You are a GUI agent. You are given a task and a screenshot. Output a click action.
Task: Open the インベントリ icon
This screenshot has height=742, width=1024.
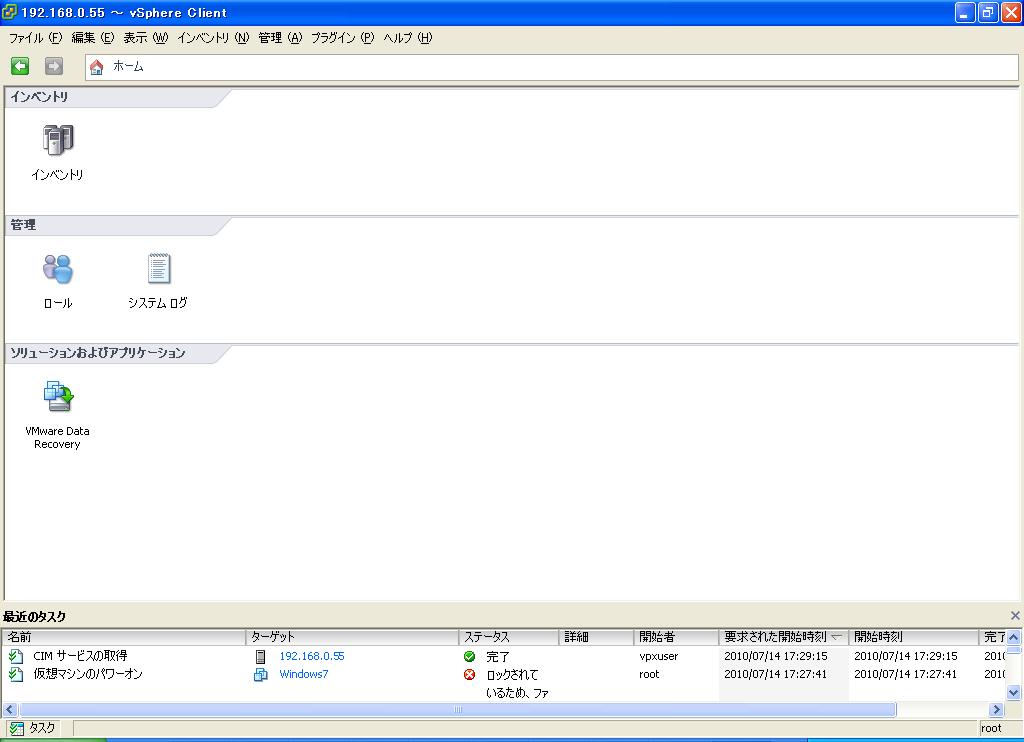tap(58, 140)
